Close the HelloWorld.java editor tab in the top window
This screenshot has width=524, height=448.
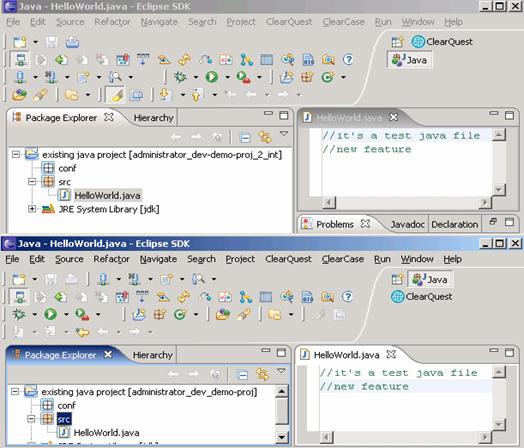pyautogui.click(x=394, y=117)
